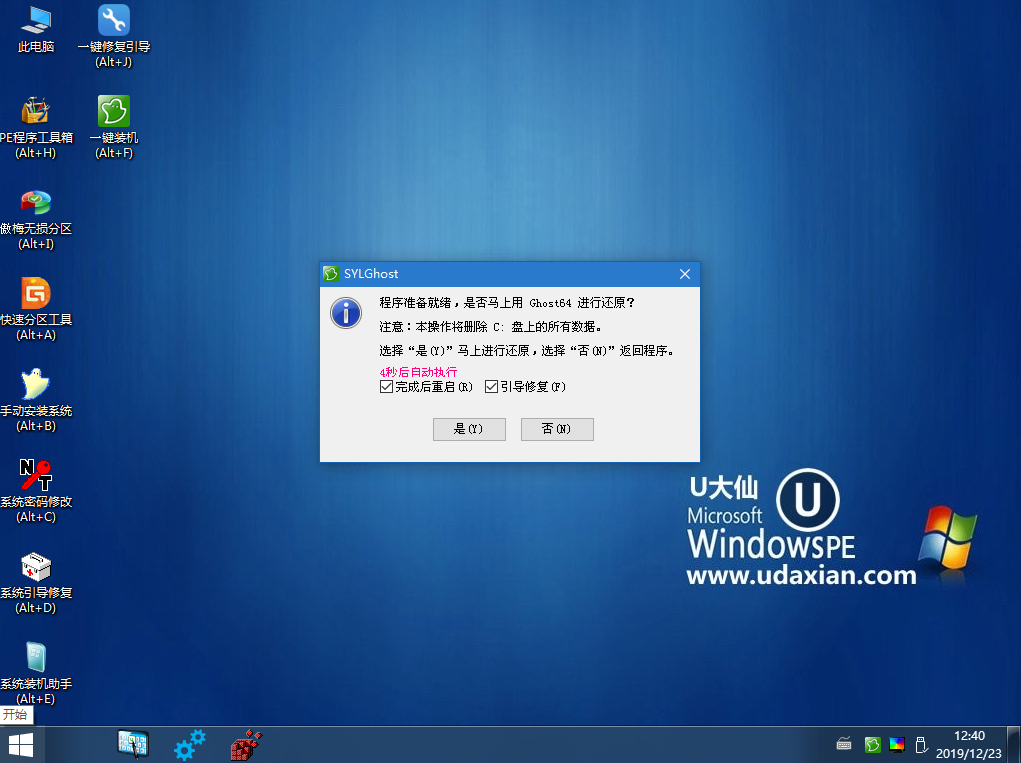Open the PE程序工具箱 toolbox icon
This screenshot has width=1021, height=763.
pos(36,111)
